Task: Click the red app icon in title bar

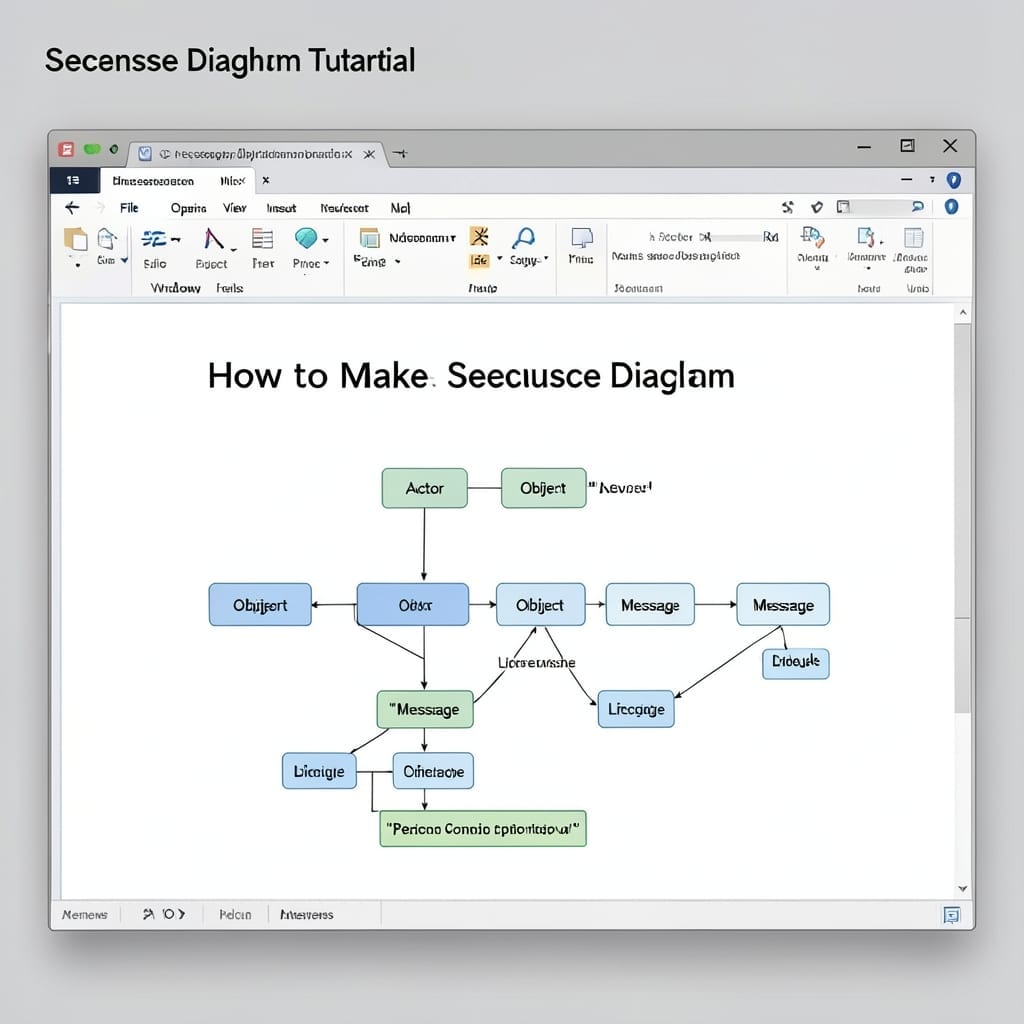Action: (66, 149)
